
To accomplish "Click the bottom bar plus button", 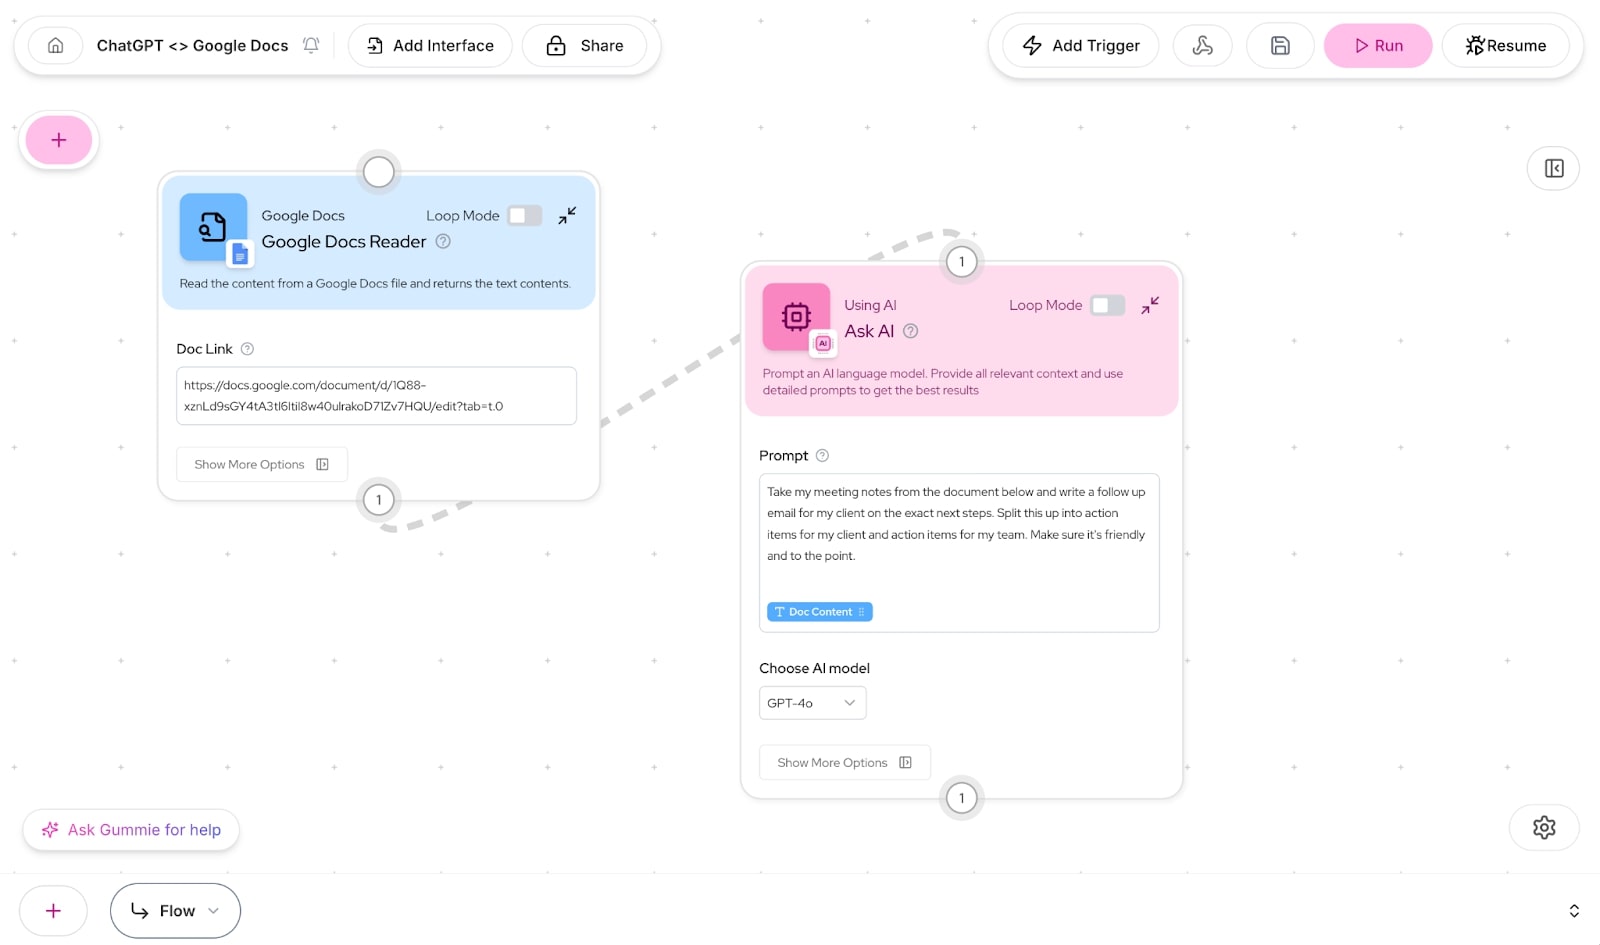I will coord(53,911).
